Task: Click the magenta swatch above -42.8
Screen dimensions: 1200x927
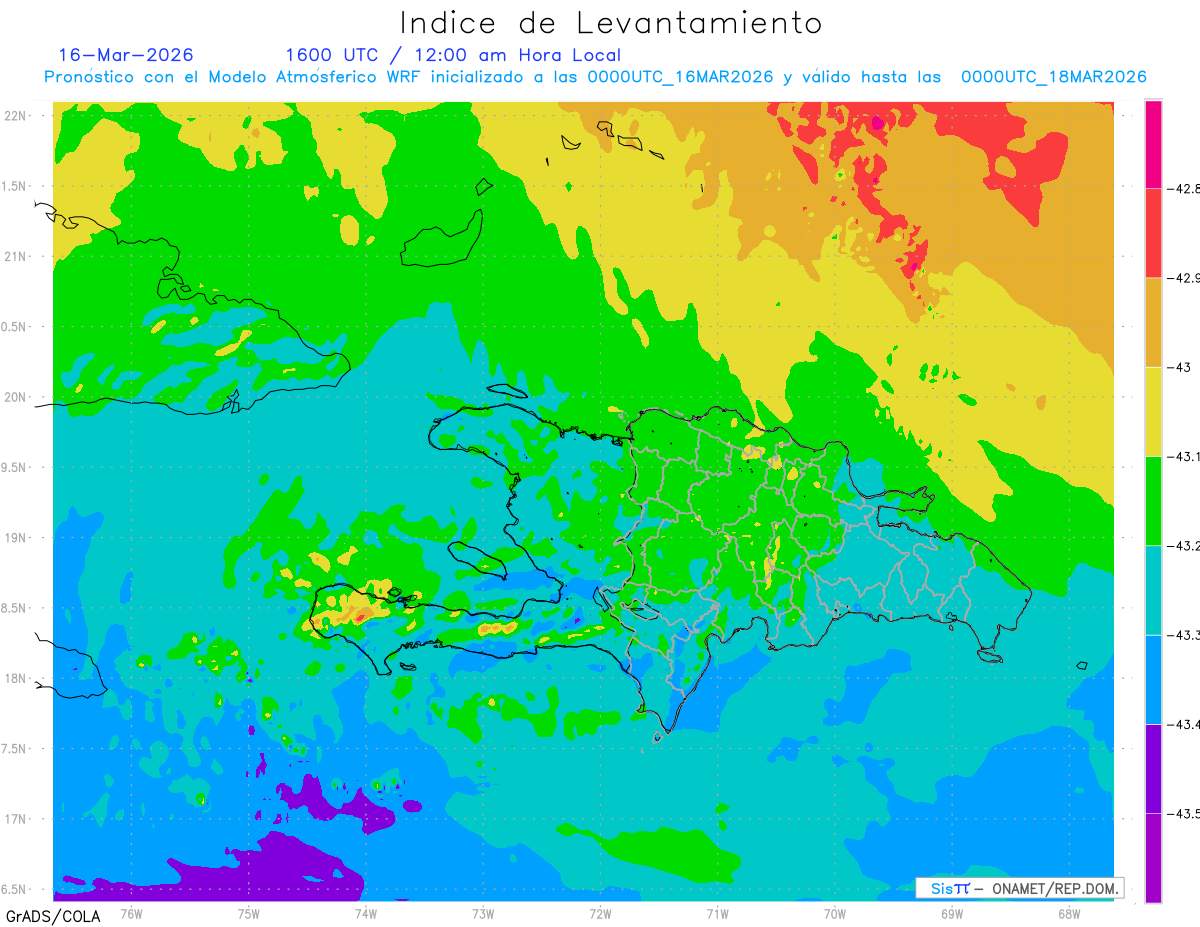Action: click(1153, 144)
